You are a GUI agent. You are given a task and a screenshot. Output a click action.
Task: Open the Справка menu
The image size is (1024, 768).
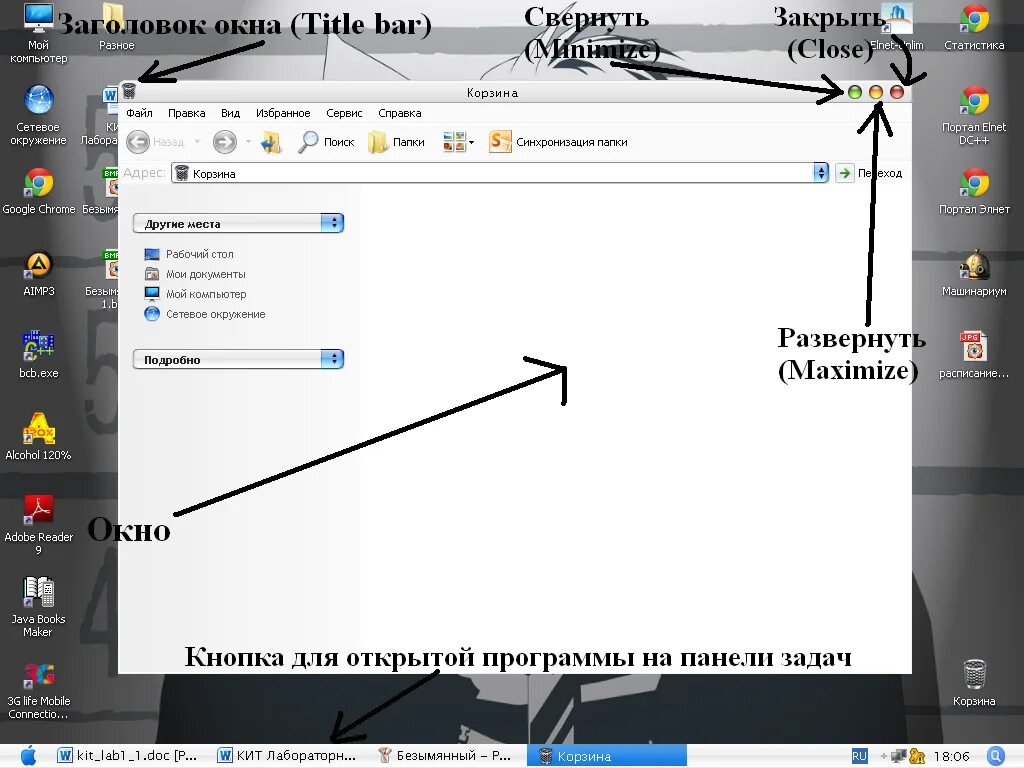tap(399, 113)
